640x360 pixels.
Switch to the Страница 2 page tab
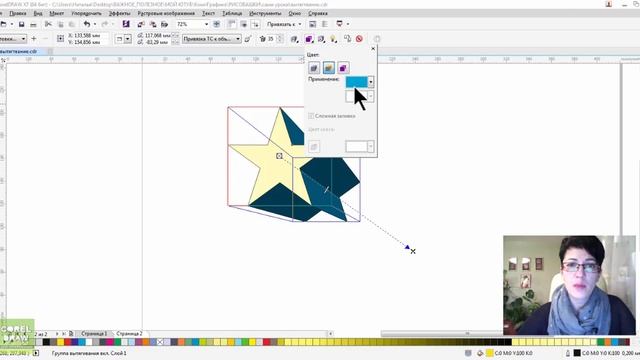point(129,334)
